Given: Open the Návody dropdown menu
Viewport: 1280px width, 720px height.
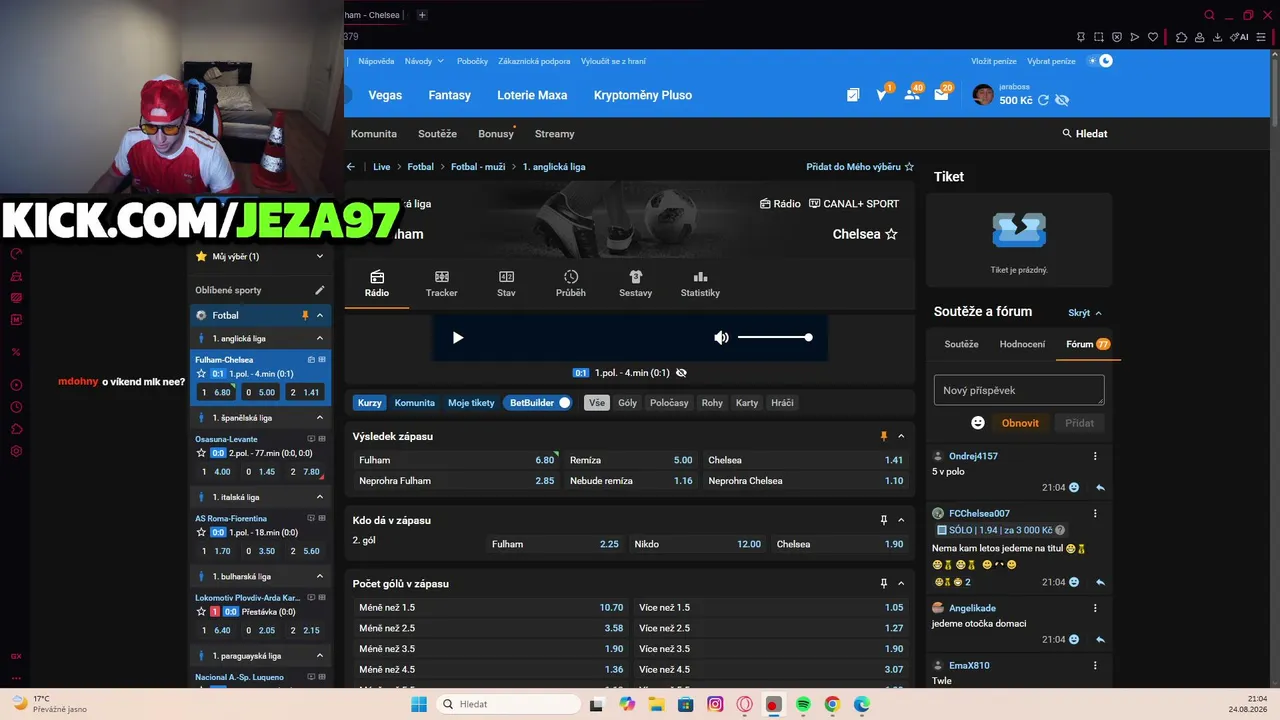Looking at the screenshot, I should (x=424, y=61).
